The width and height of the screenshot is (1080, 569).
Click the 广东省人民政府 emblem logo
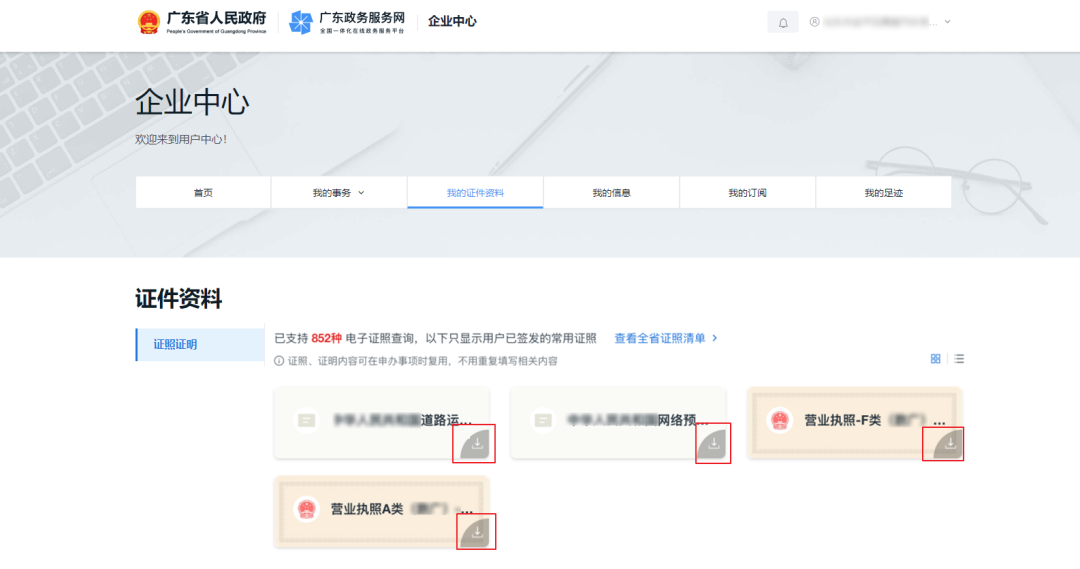click(x=149, y=22)
